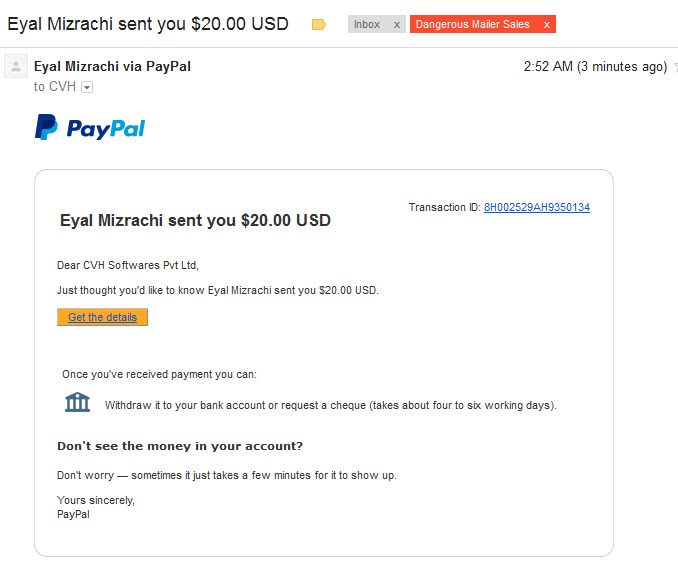678x580 pixels.
Task: Open transaction ID 8H002529AH9350134 link
Action: coord(537,207)
